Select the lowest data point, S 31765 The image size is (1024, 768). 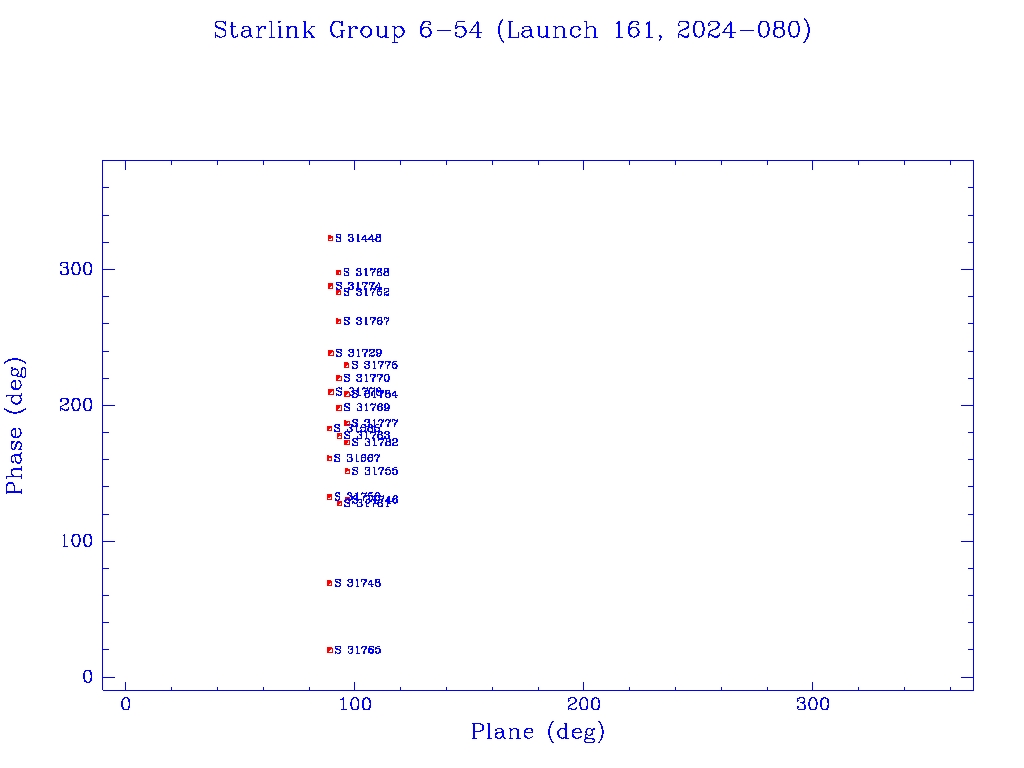point(329,650)
